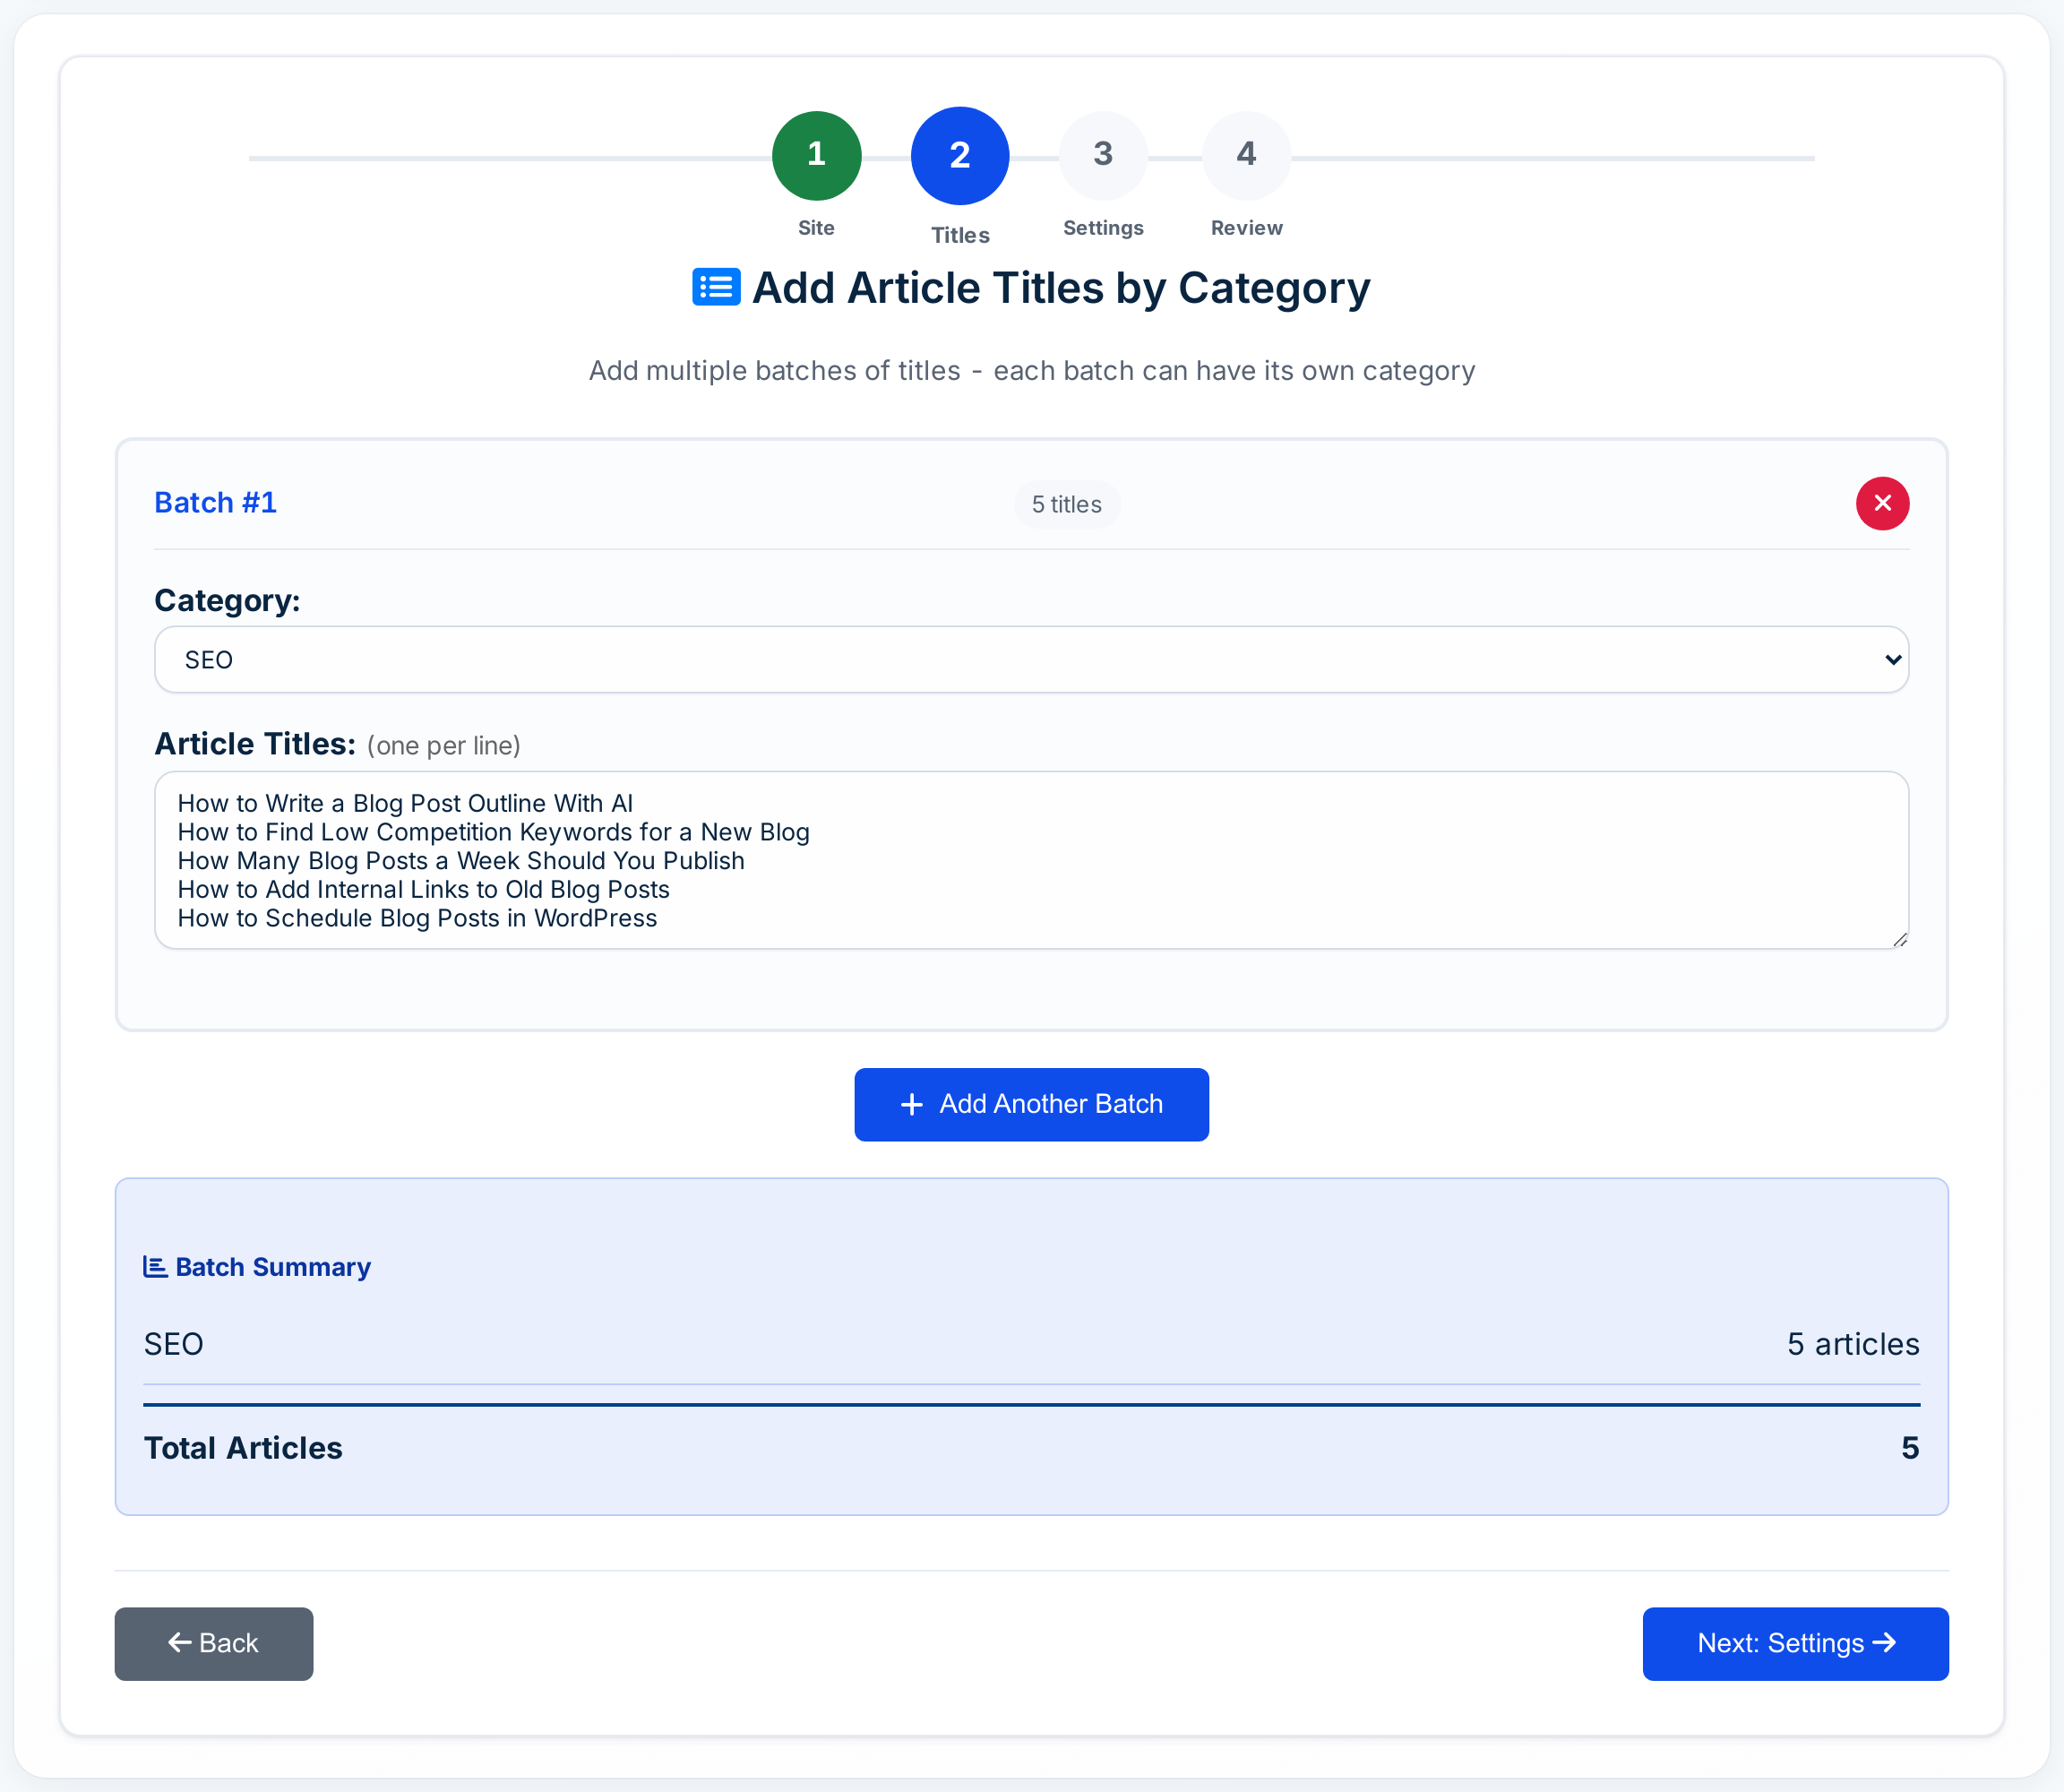
Task: Click Add Another Batch button
Action: [x=1031, y=1104]
